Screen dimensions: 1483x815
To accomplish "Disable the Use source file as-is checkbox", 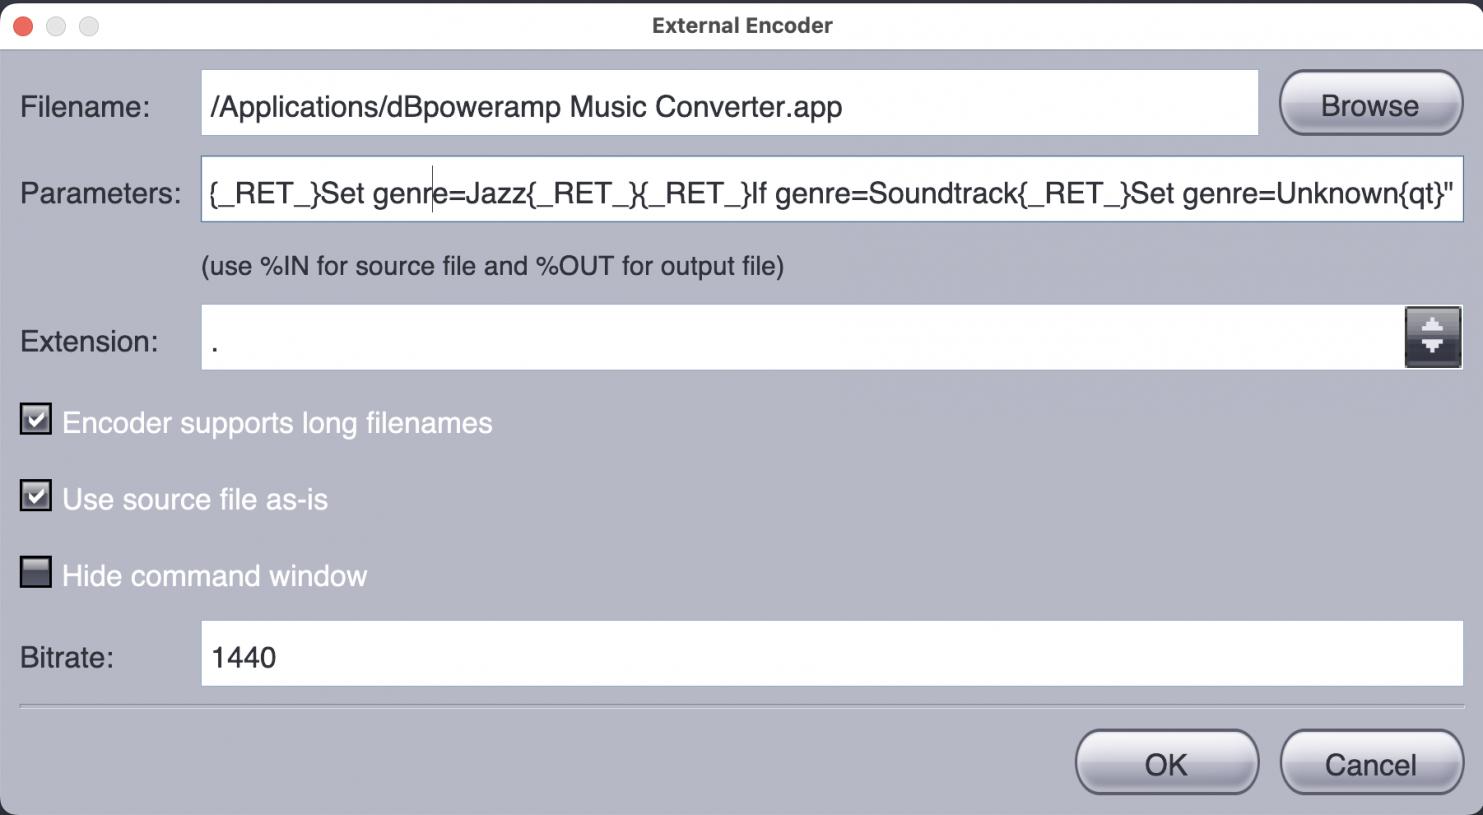I will click(36, 496).
